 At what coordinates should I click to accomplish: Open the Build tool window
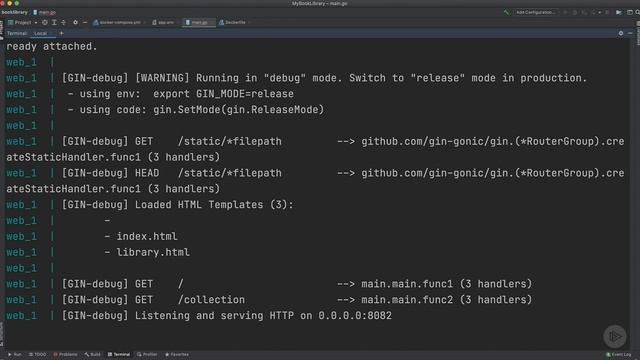pyautogui.click(x=93, y=354)
